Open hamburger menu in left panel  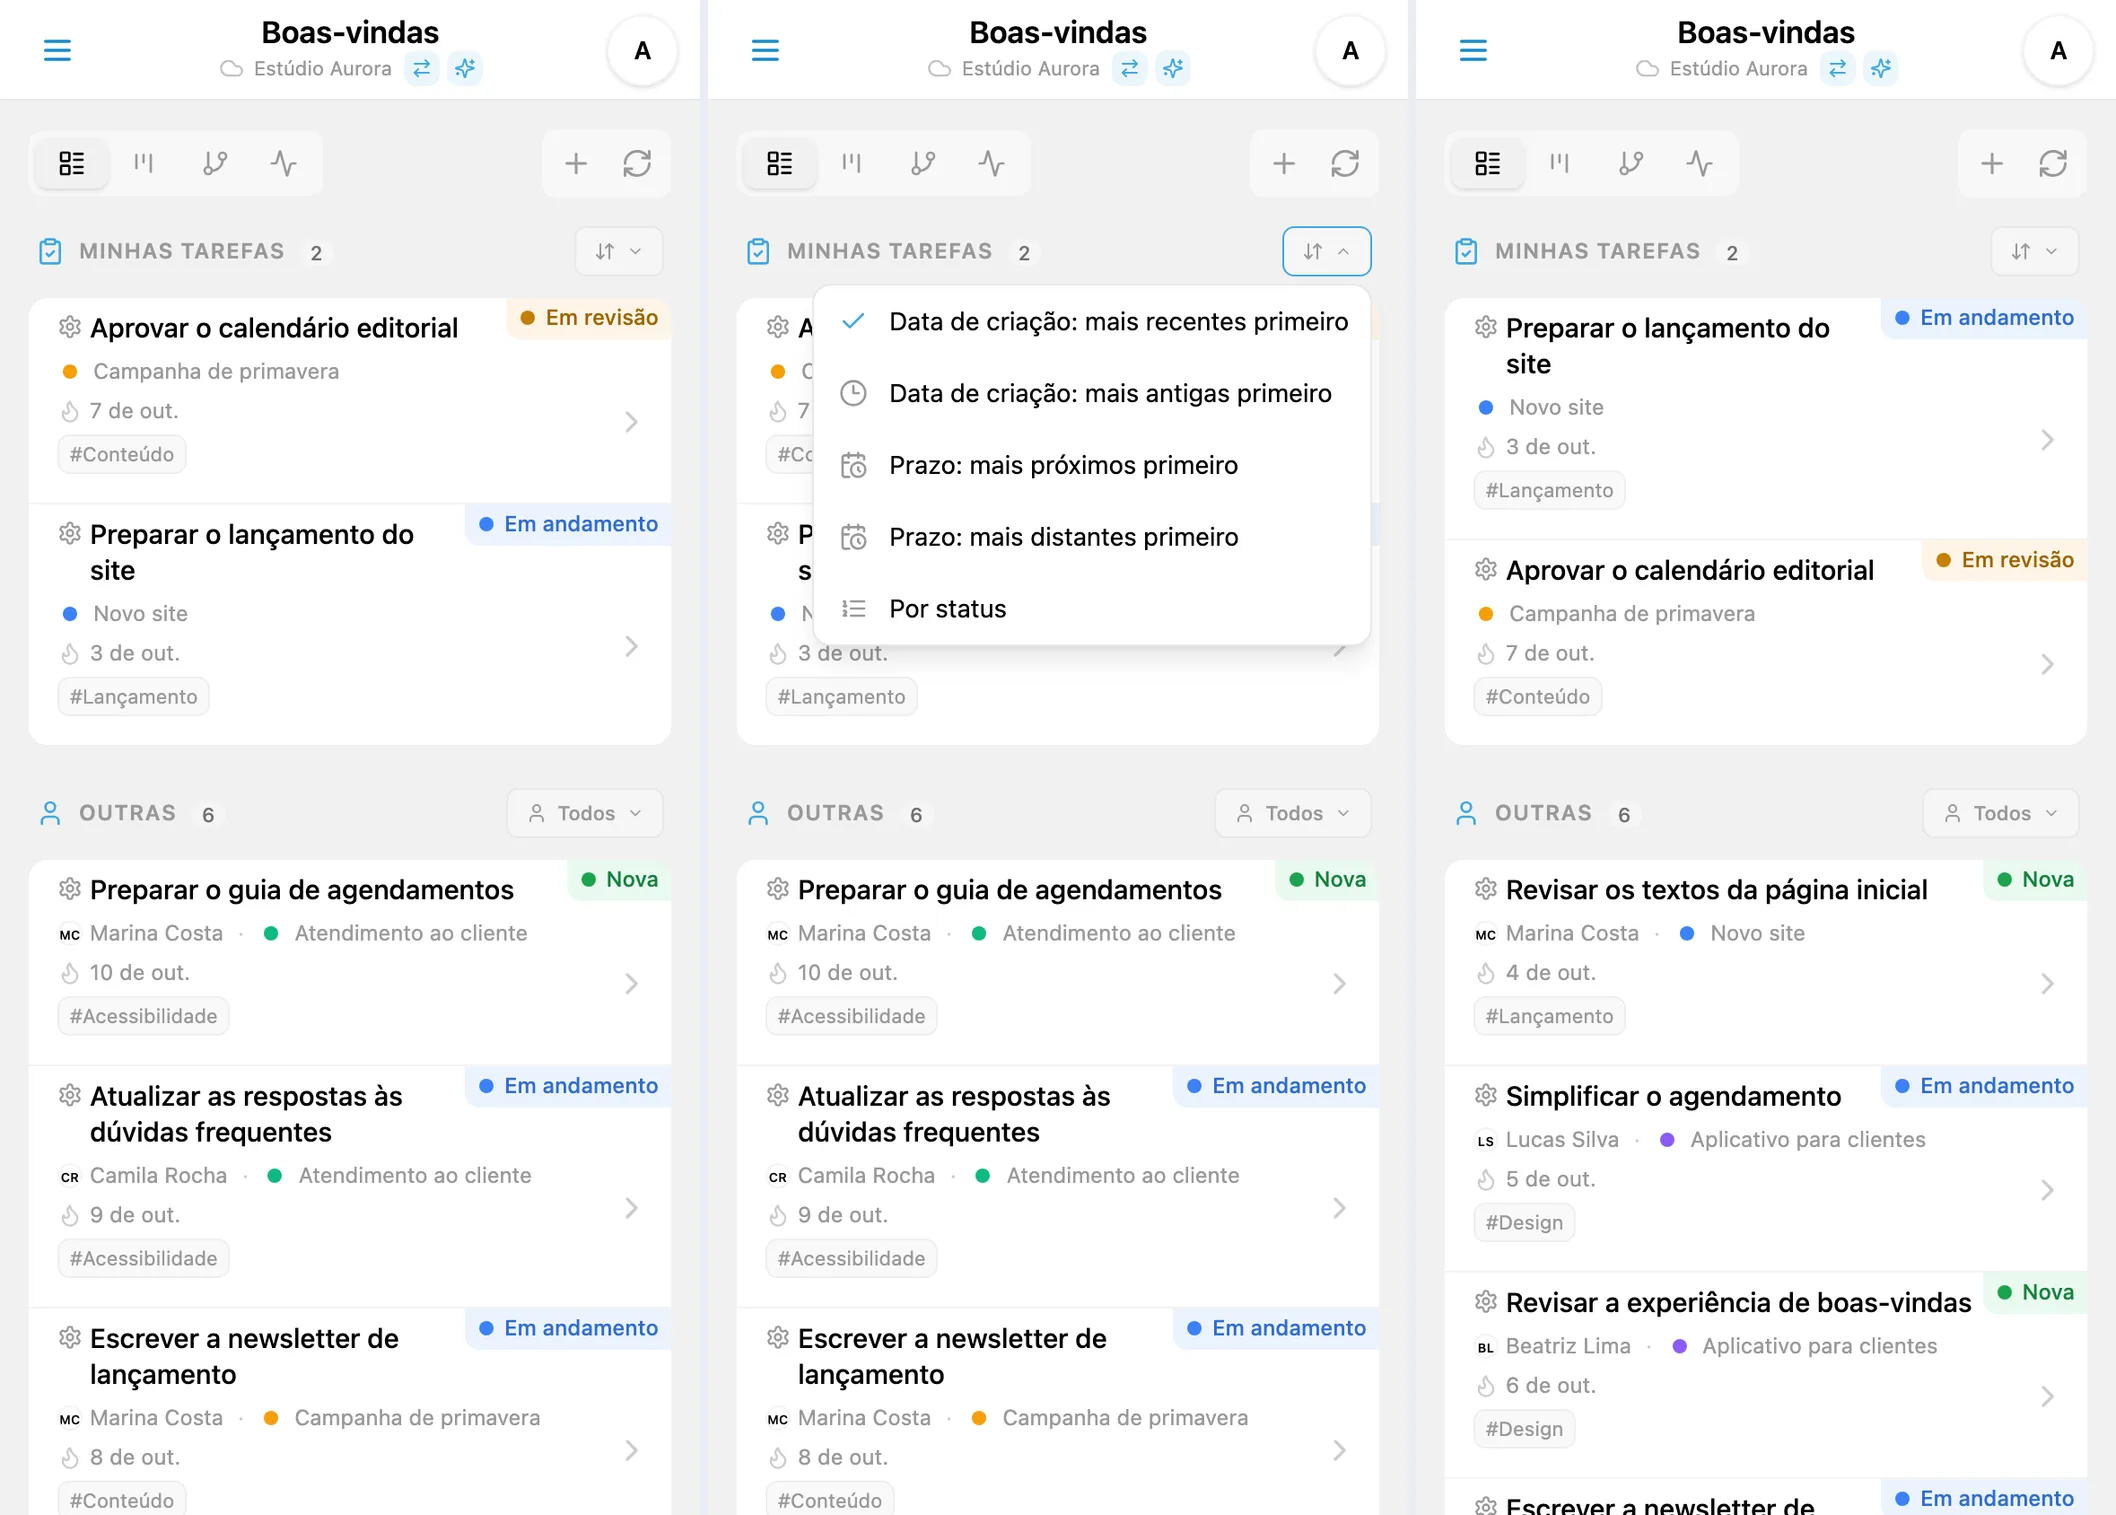point(57,50)
